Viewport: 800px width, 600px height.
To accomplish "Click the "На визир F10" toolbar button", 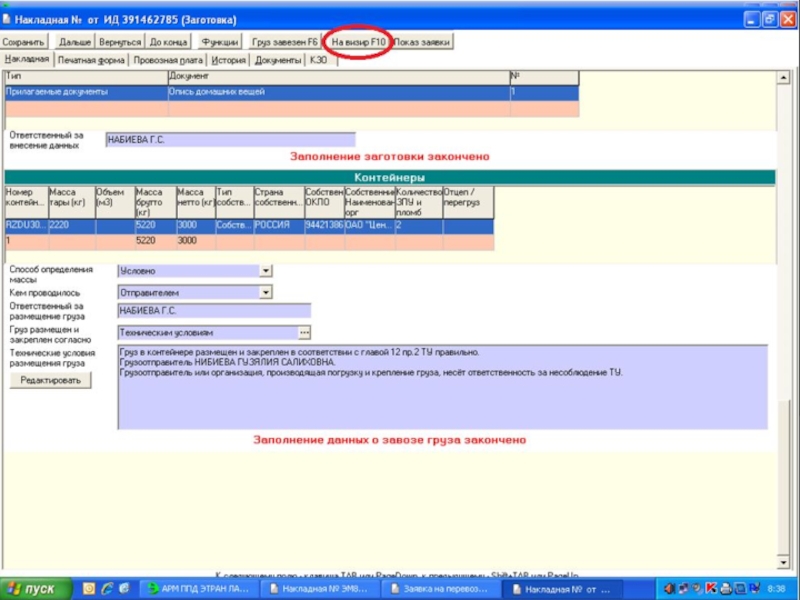I will 358,42.
